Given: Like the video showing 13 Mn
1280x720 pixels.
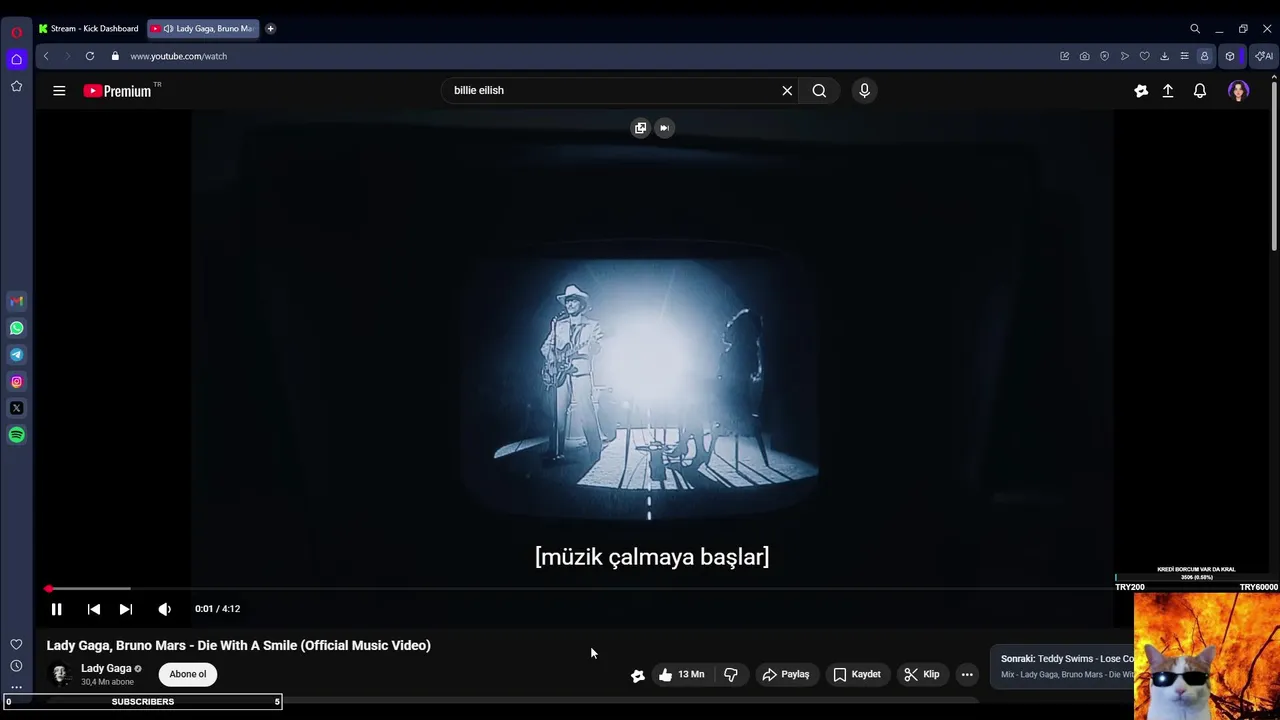Looking at the screenshot, I should point(681,675).
